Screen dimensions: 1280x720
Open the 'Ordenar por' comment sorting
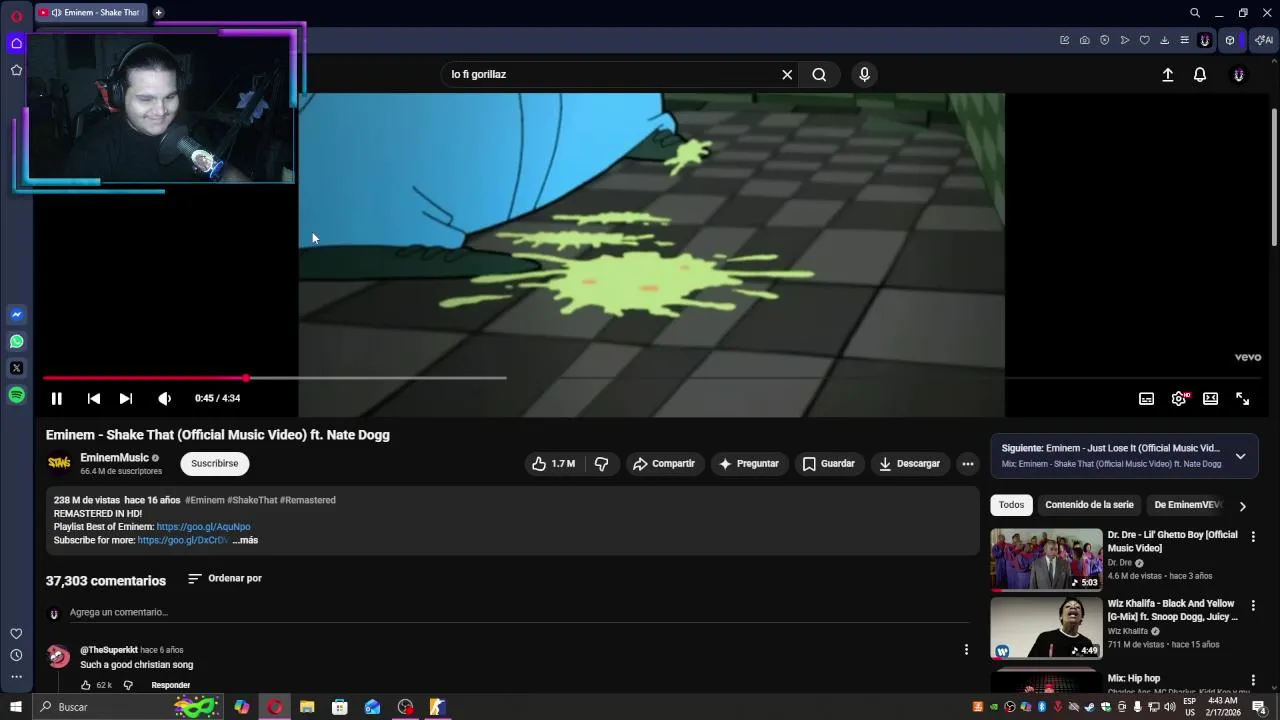coord(225,578)
